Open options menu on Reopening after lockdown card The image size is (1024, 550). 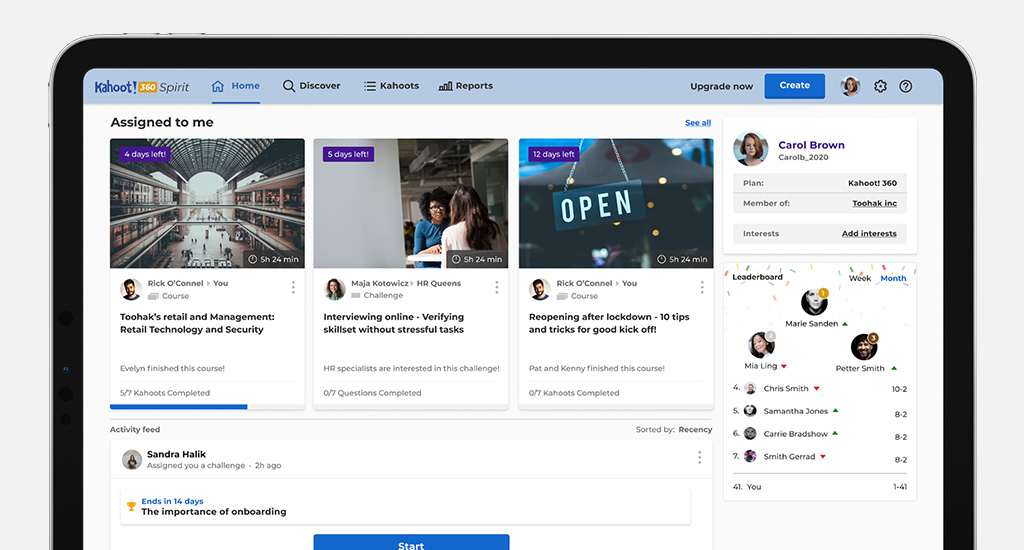(702, 287)
